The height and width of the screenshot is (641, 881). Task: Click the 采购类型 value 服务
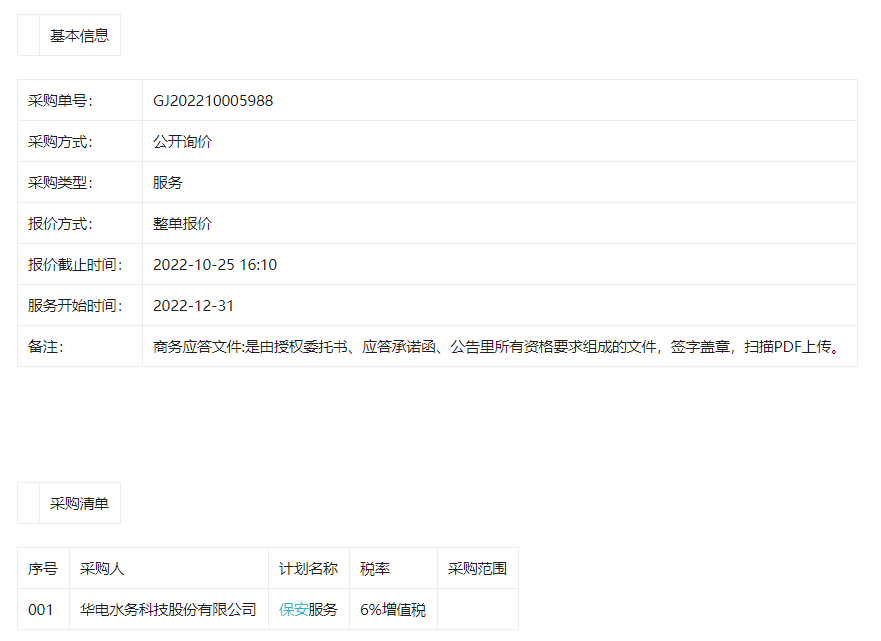(x=168, y=182)
